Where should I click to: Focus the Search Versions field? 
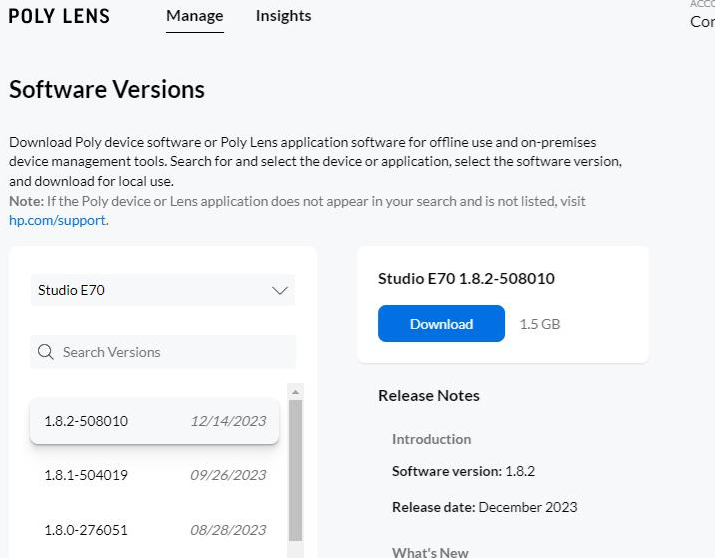[x=170, y=352]
